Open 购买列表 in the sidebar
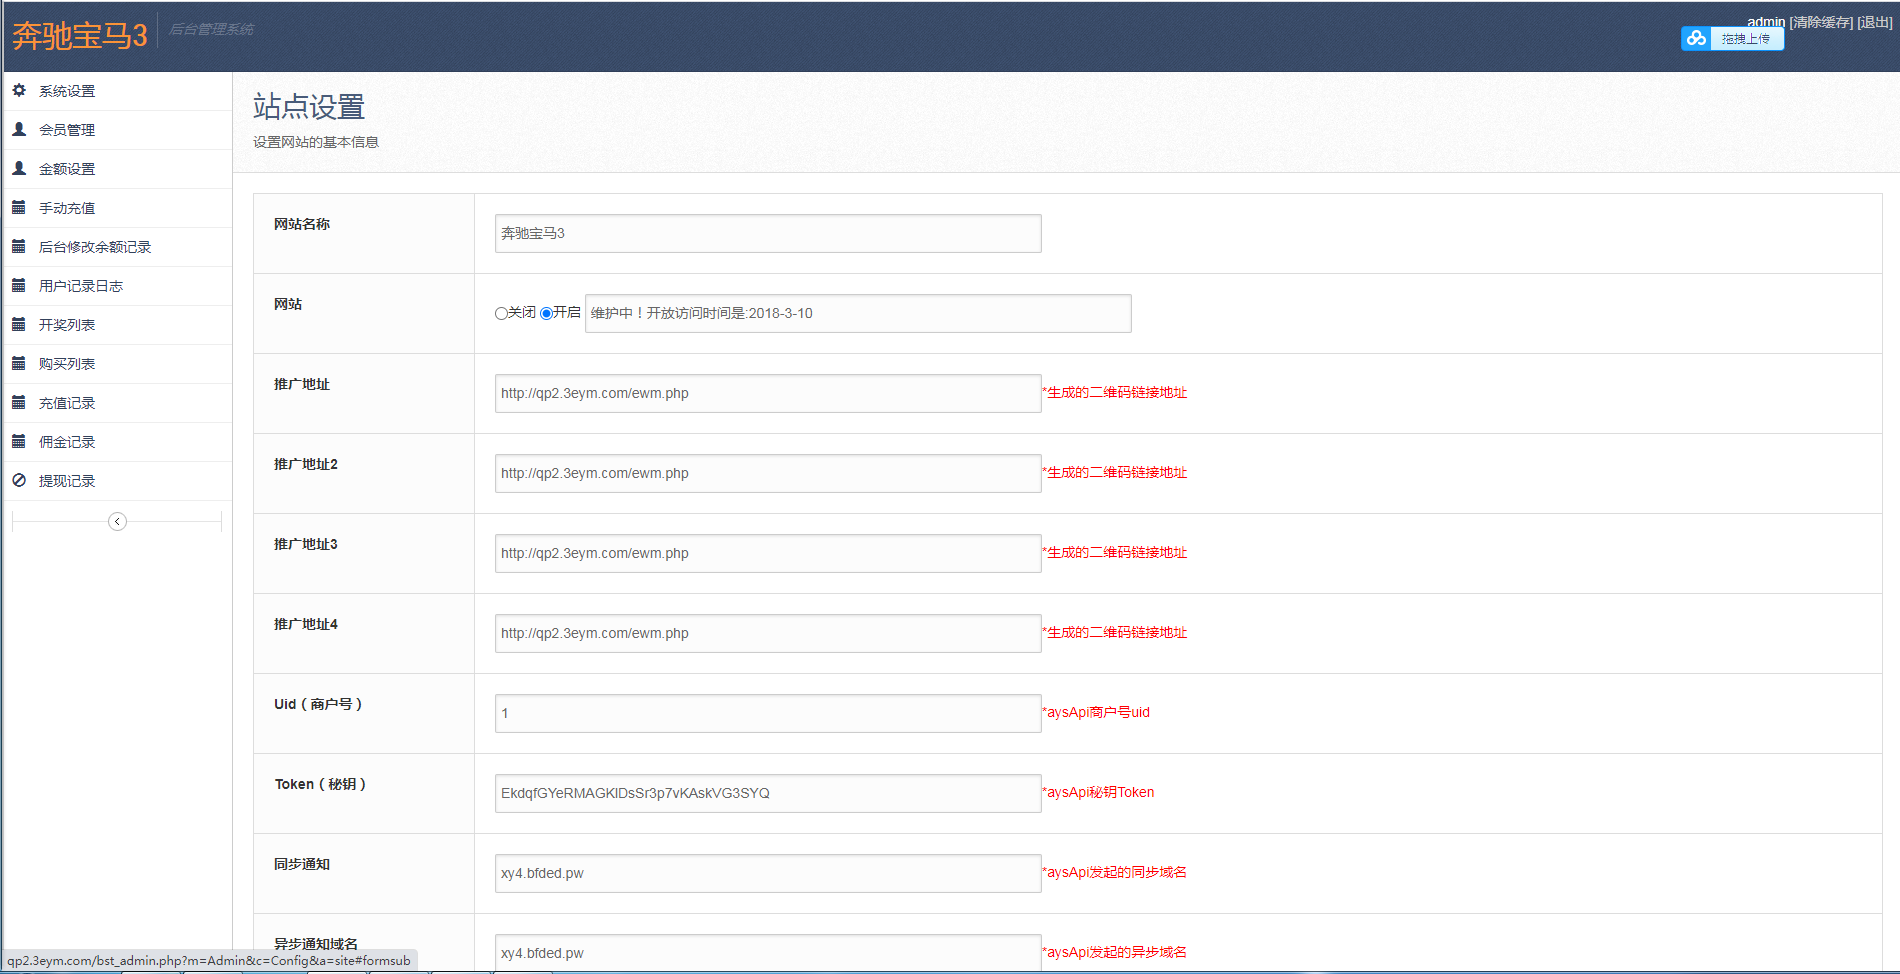The height and width of the screenshot is (974, 1900). 67,364
